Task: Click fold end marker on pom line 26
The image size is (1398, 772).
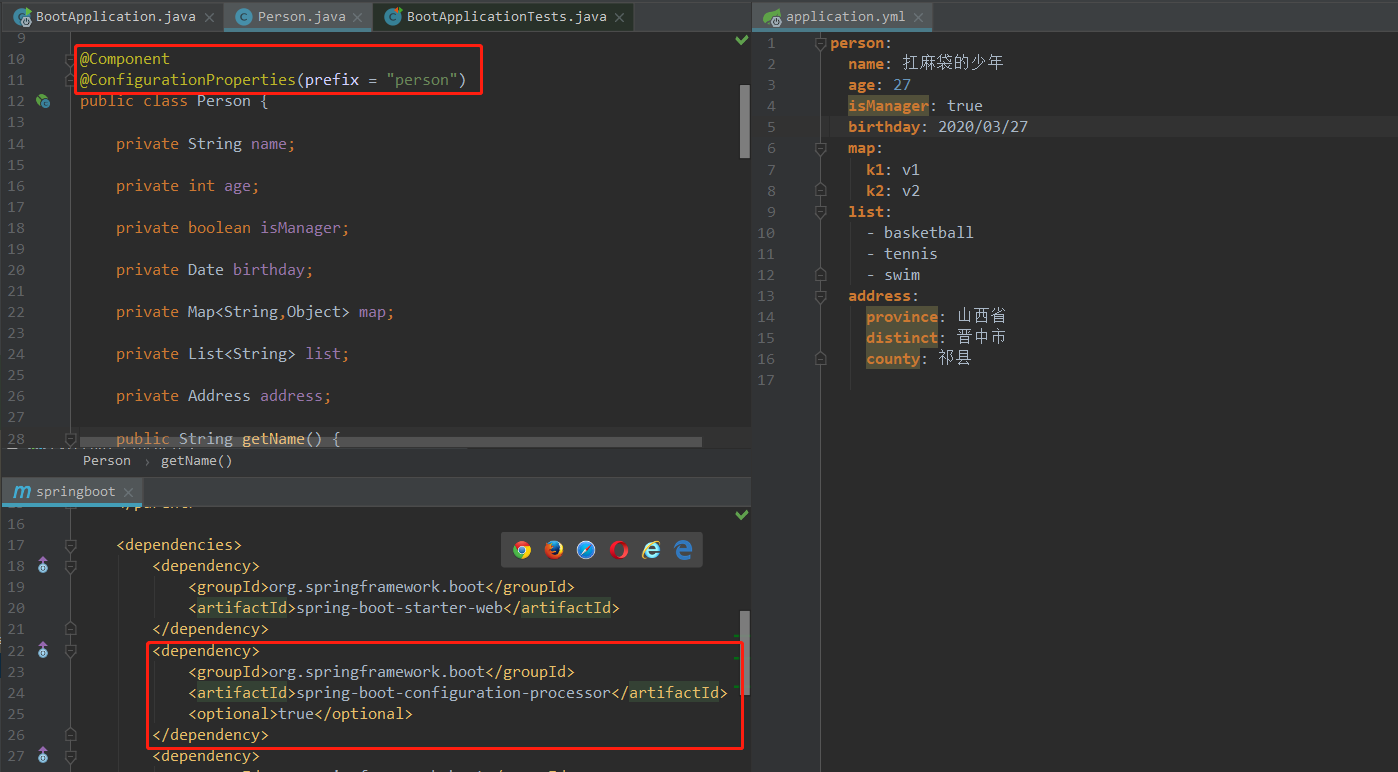Action: click(70, 735)
